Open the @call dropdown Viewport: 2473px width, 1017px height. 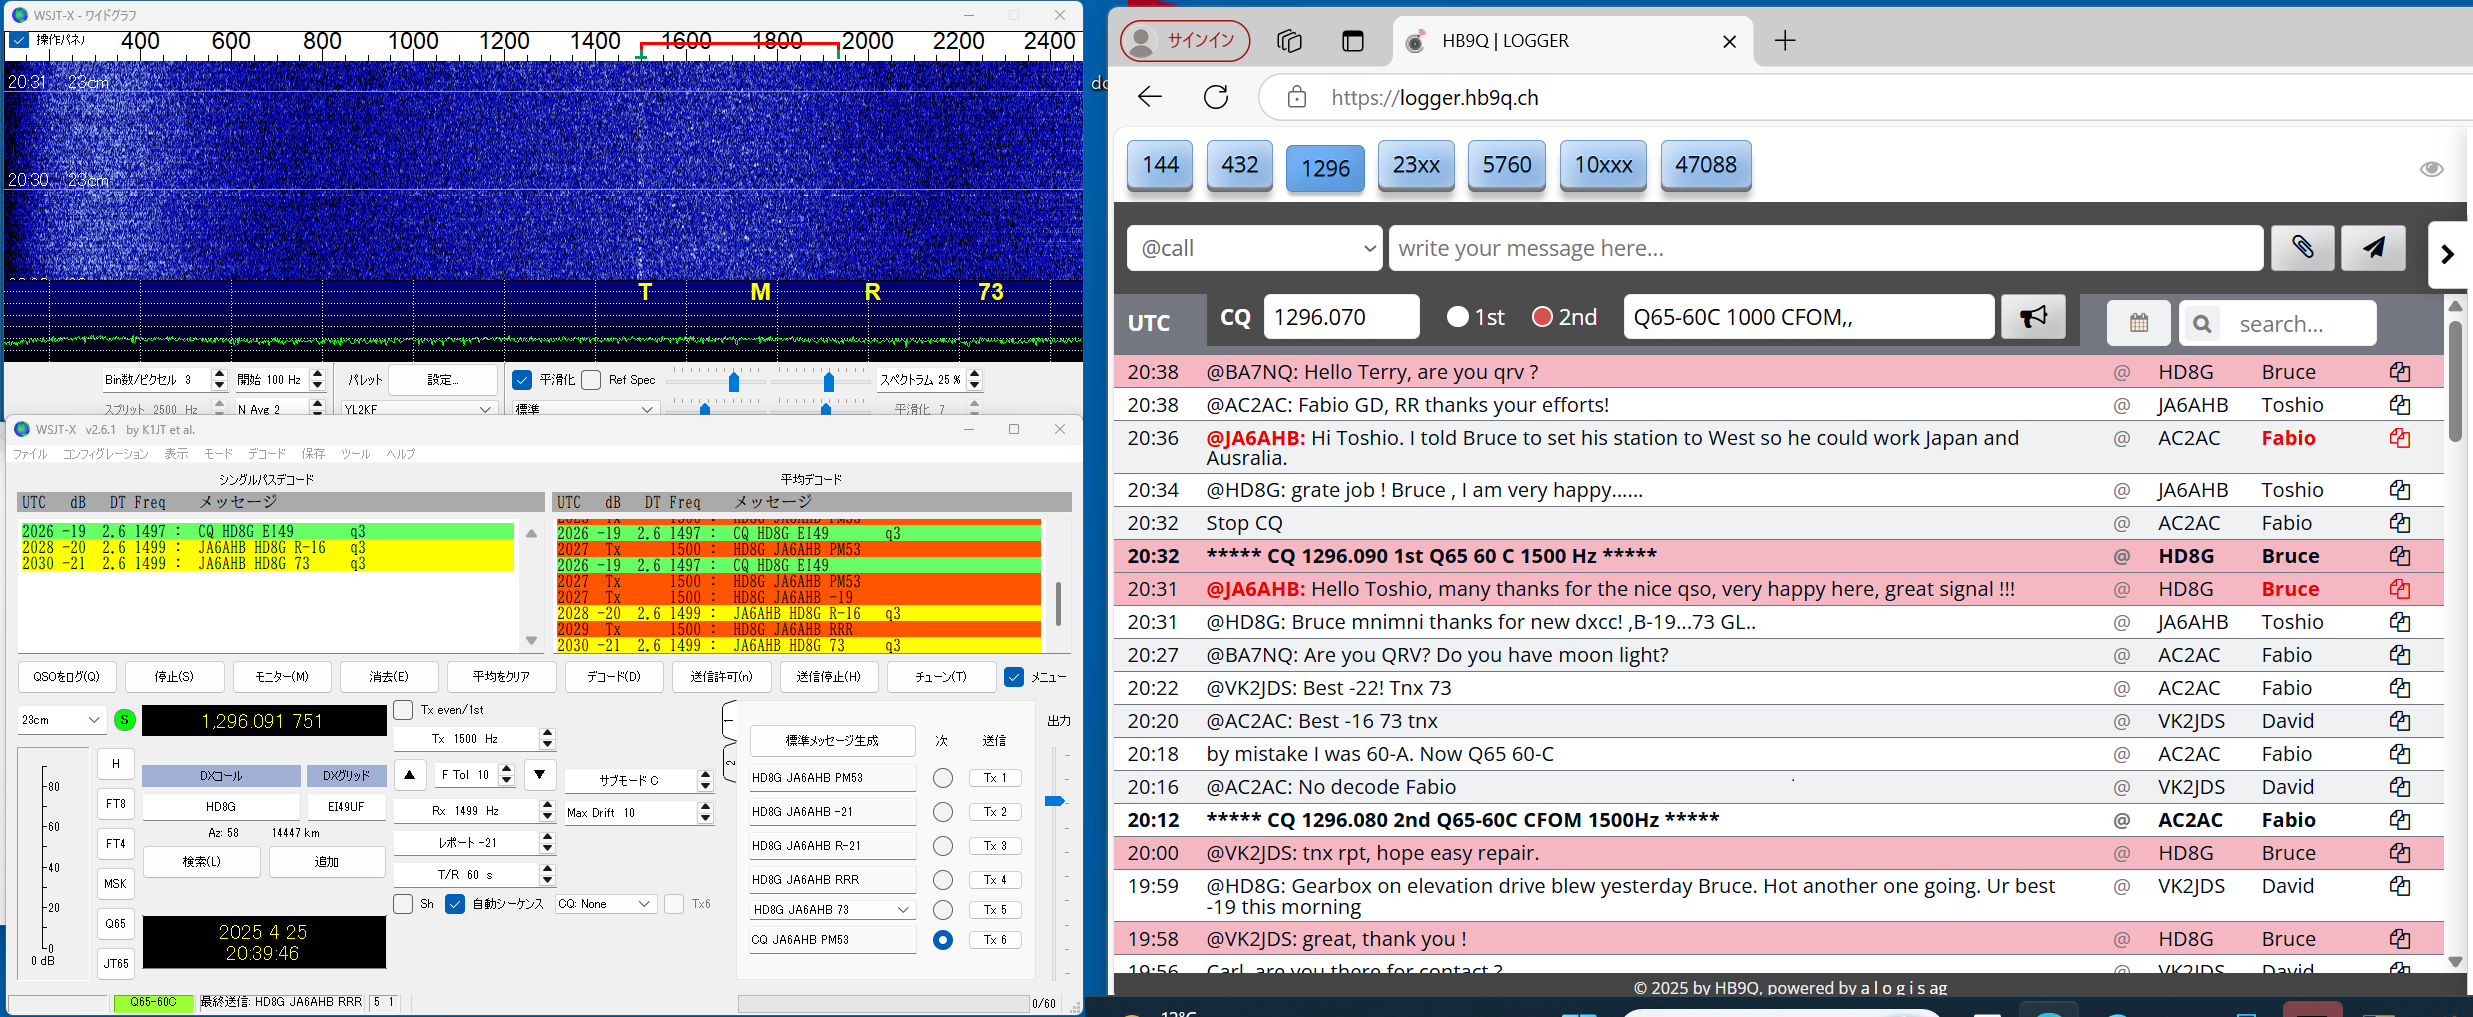point(1254,248)
